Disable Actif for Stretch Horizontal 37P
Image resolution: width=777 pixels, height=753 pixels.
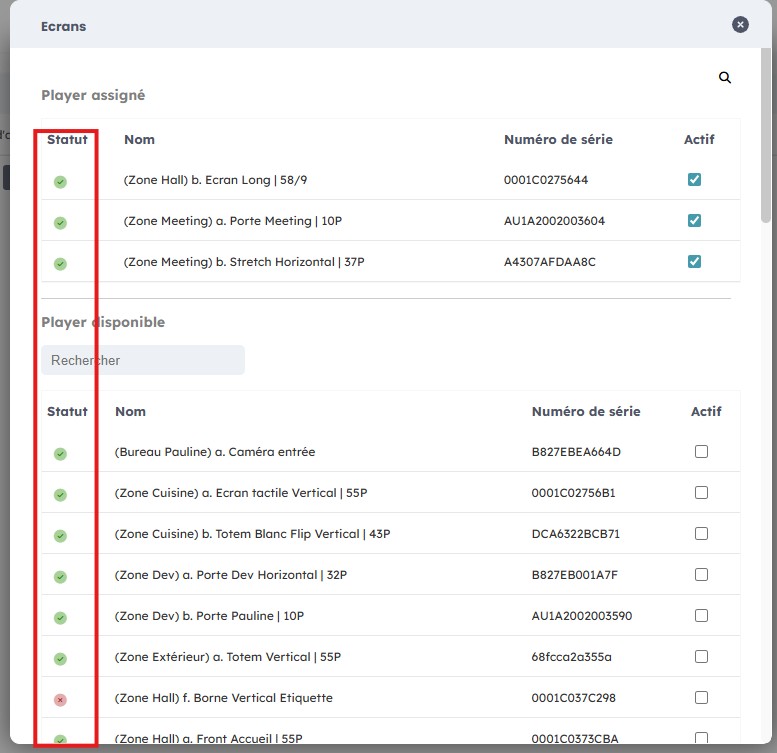pos(694,262)
